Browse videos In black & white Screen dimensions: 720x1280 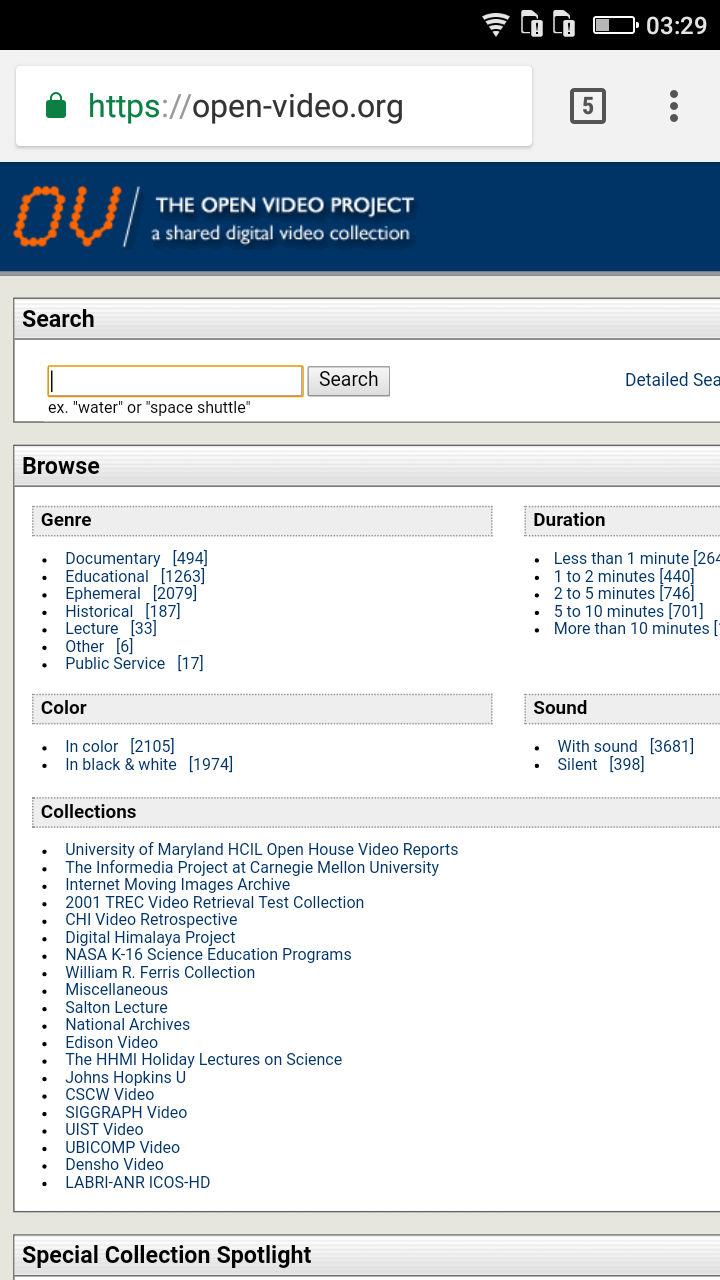[121, 764]
